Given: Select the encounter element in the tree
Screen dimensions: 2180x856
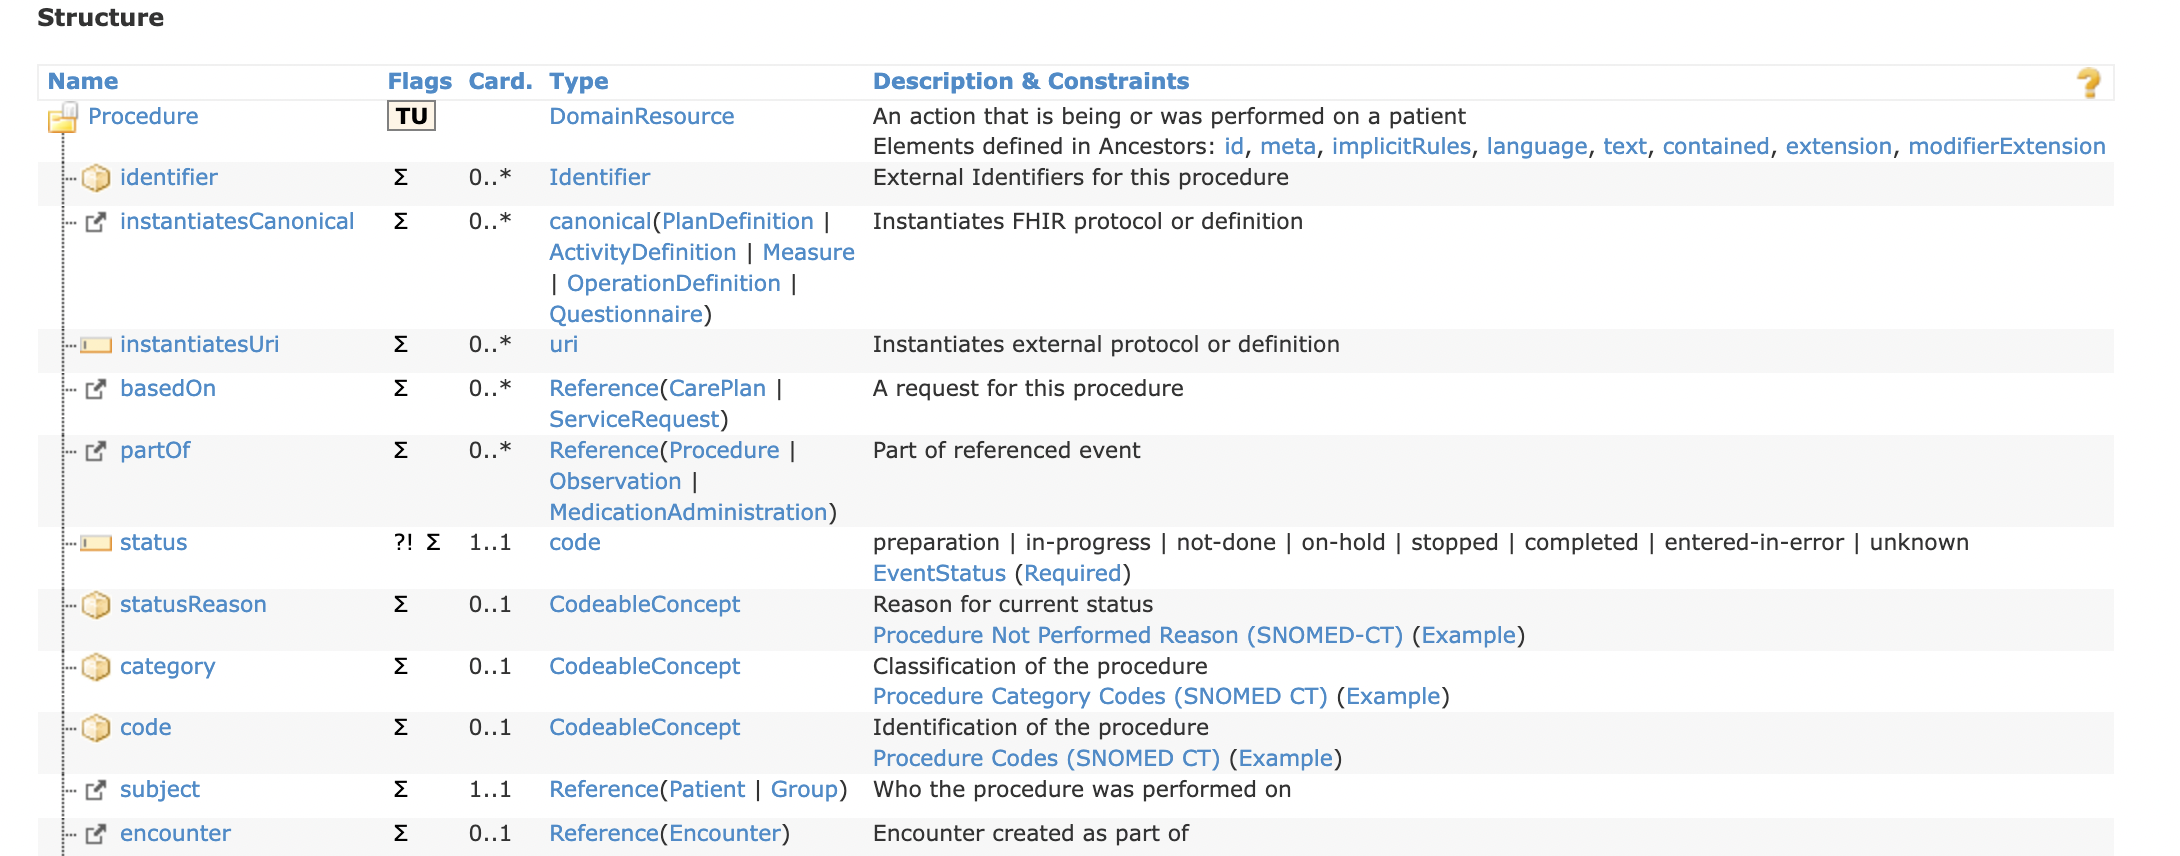Looking at the screenshot, I should pos(175,833).
